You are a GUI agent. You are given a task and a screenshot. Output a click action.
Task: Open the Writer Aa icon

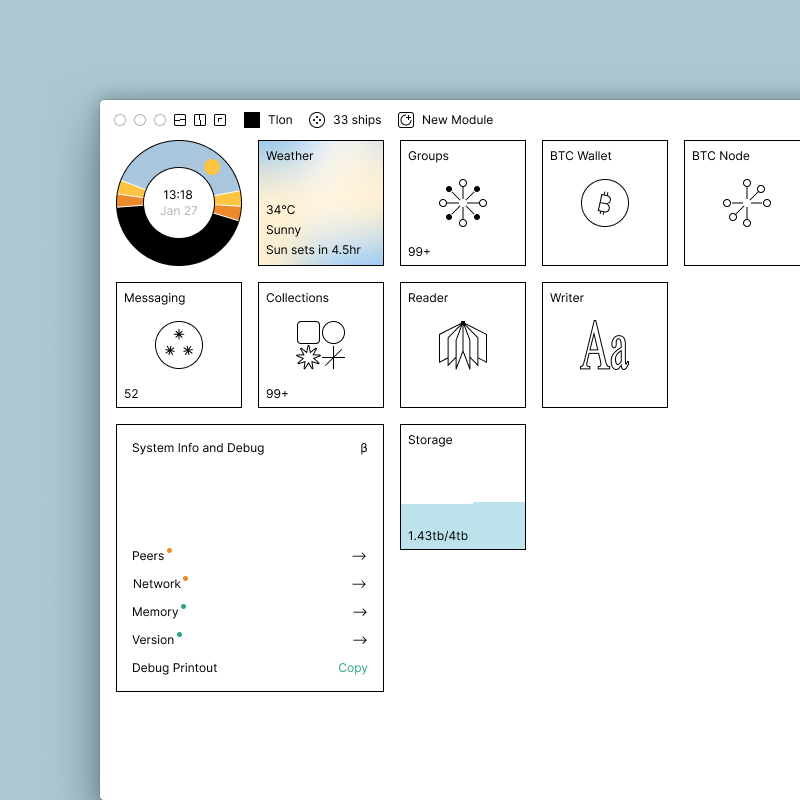pos(605,345)
